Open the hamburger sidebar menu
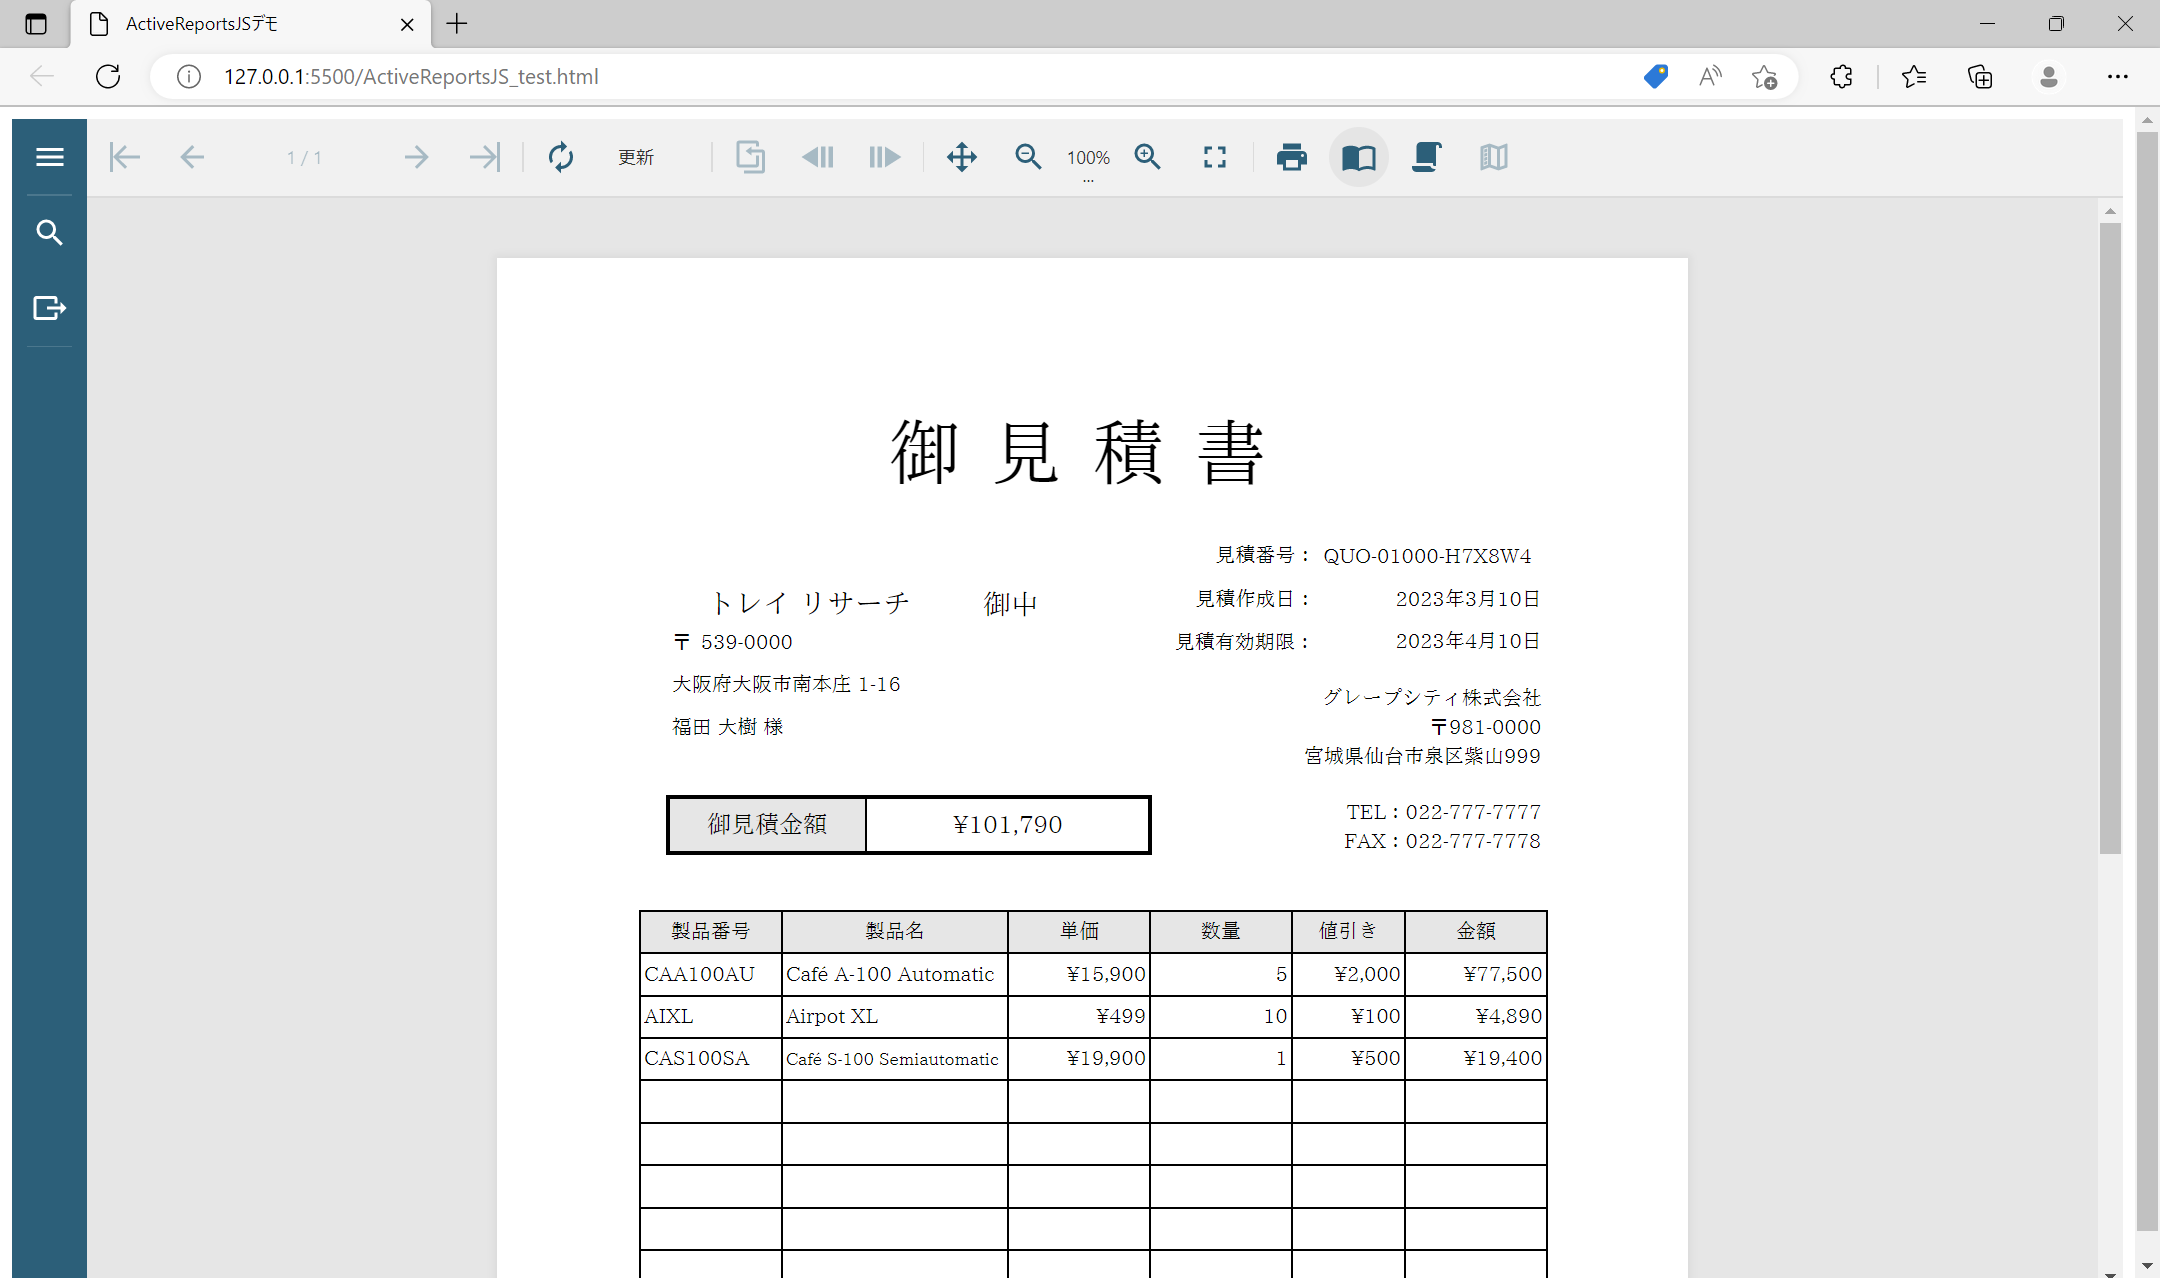This screenshot has height=1278, width=2160. [49, 157]
